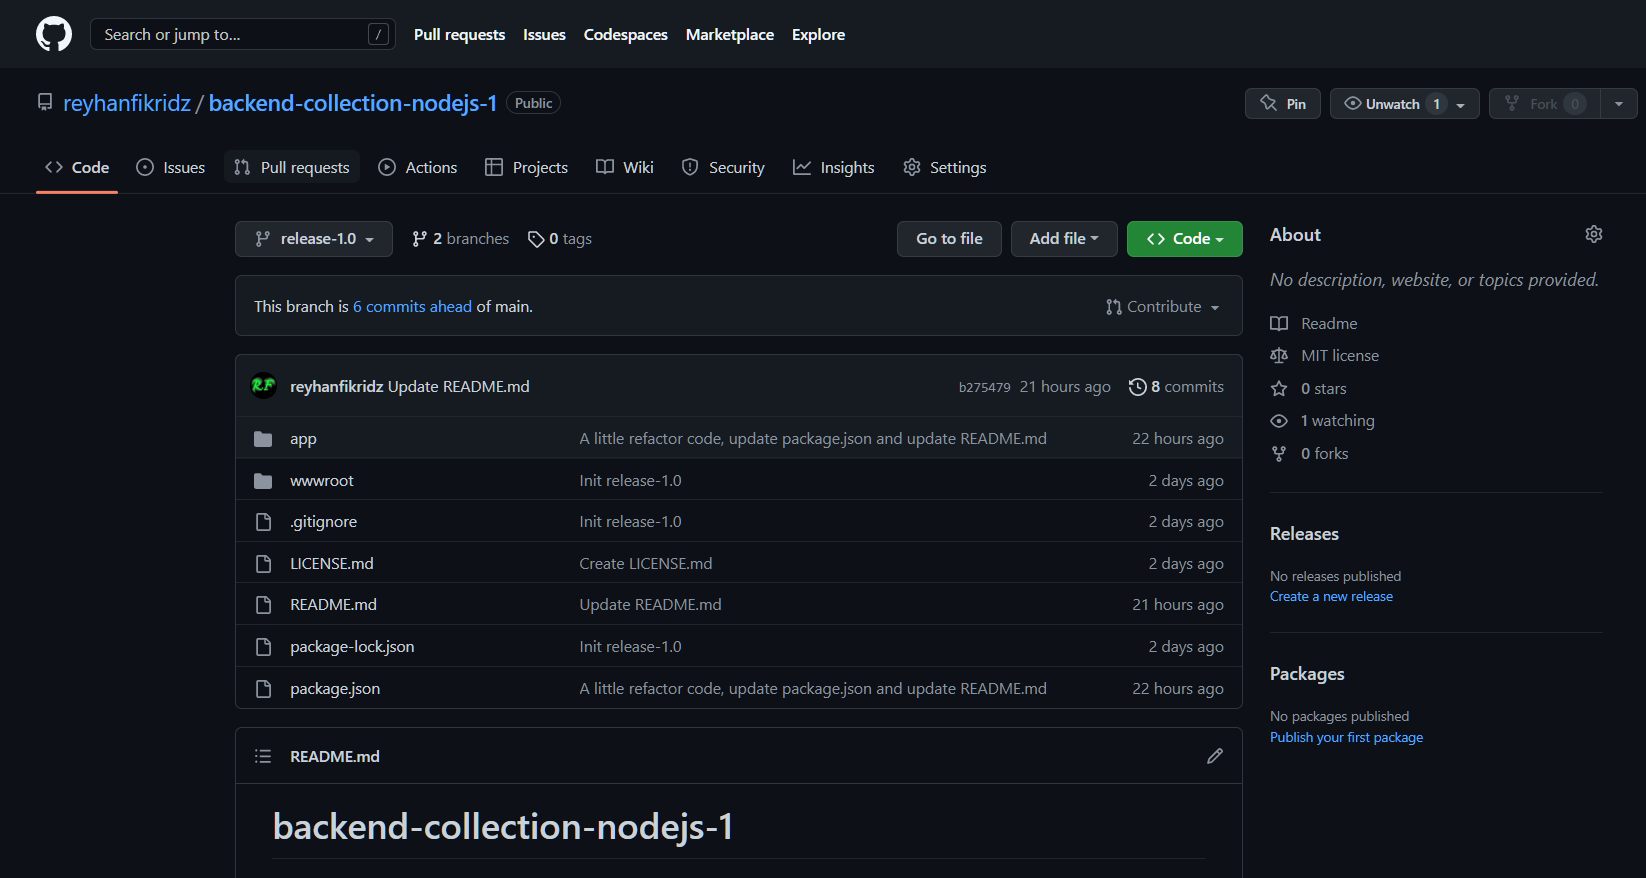
Task: Open the repository Pull requests tab
Action: click(x=292, y=168)
